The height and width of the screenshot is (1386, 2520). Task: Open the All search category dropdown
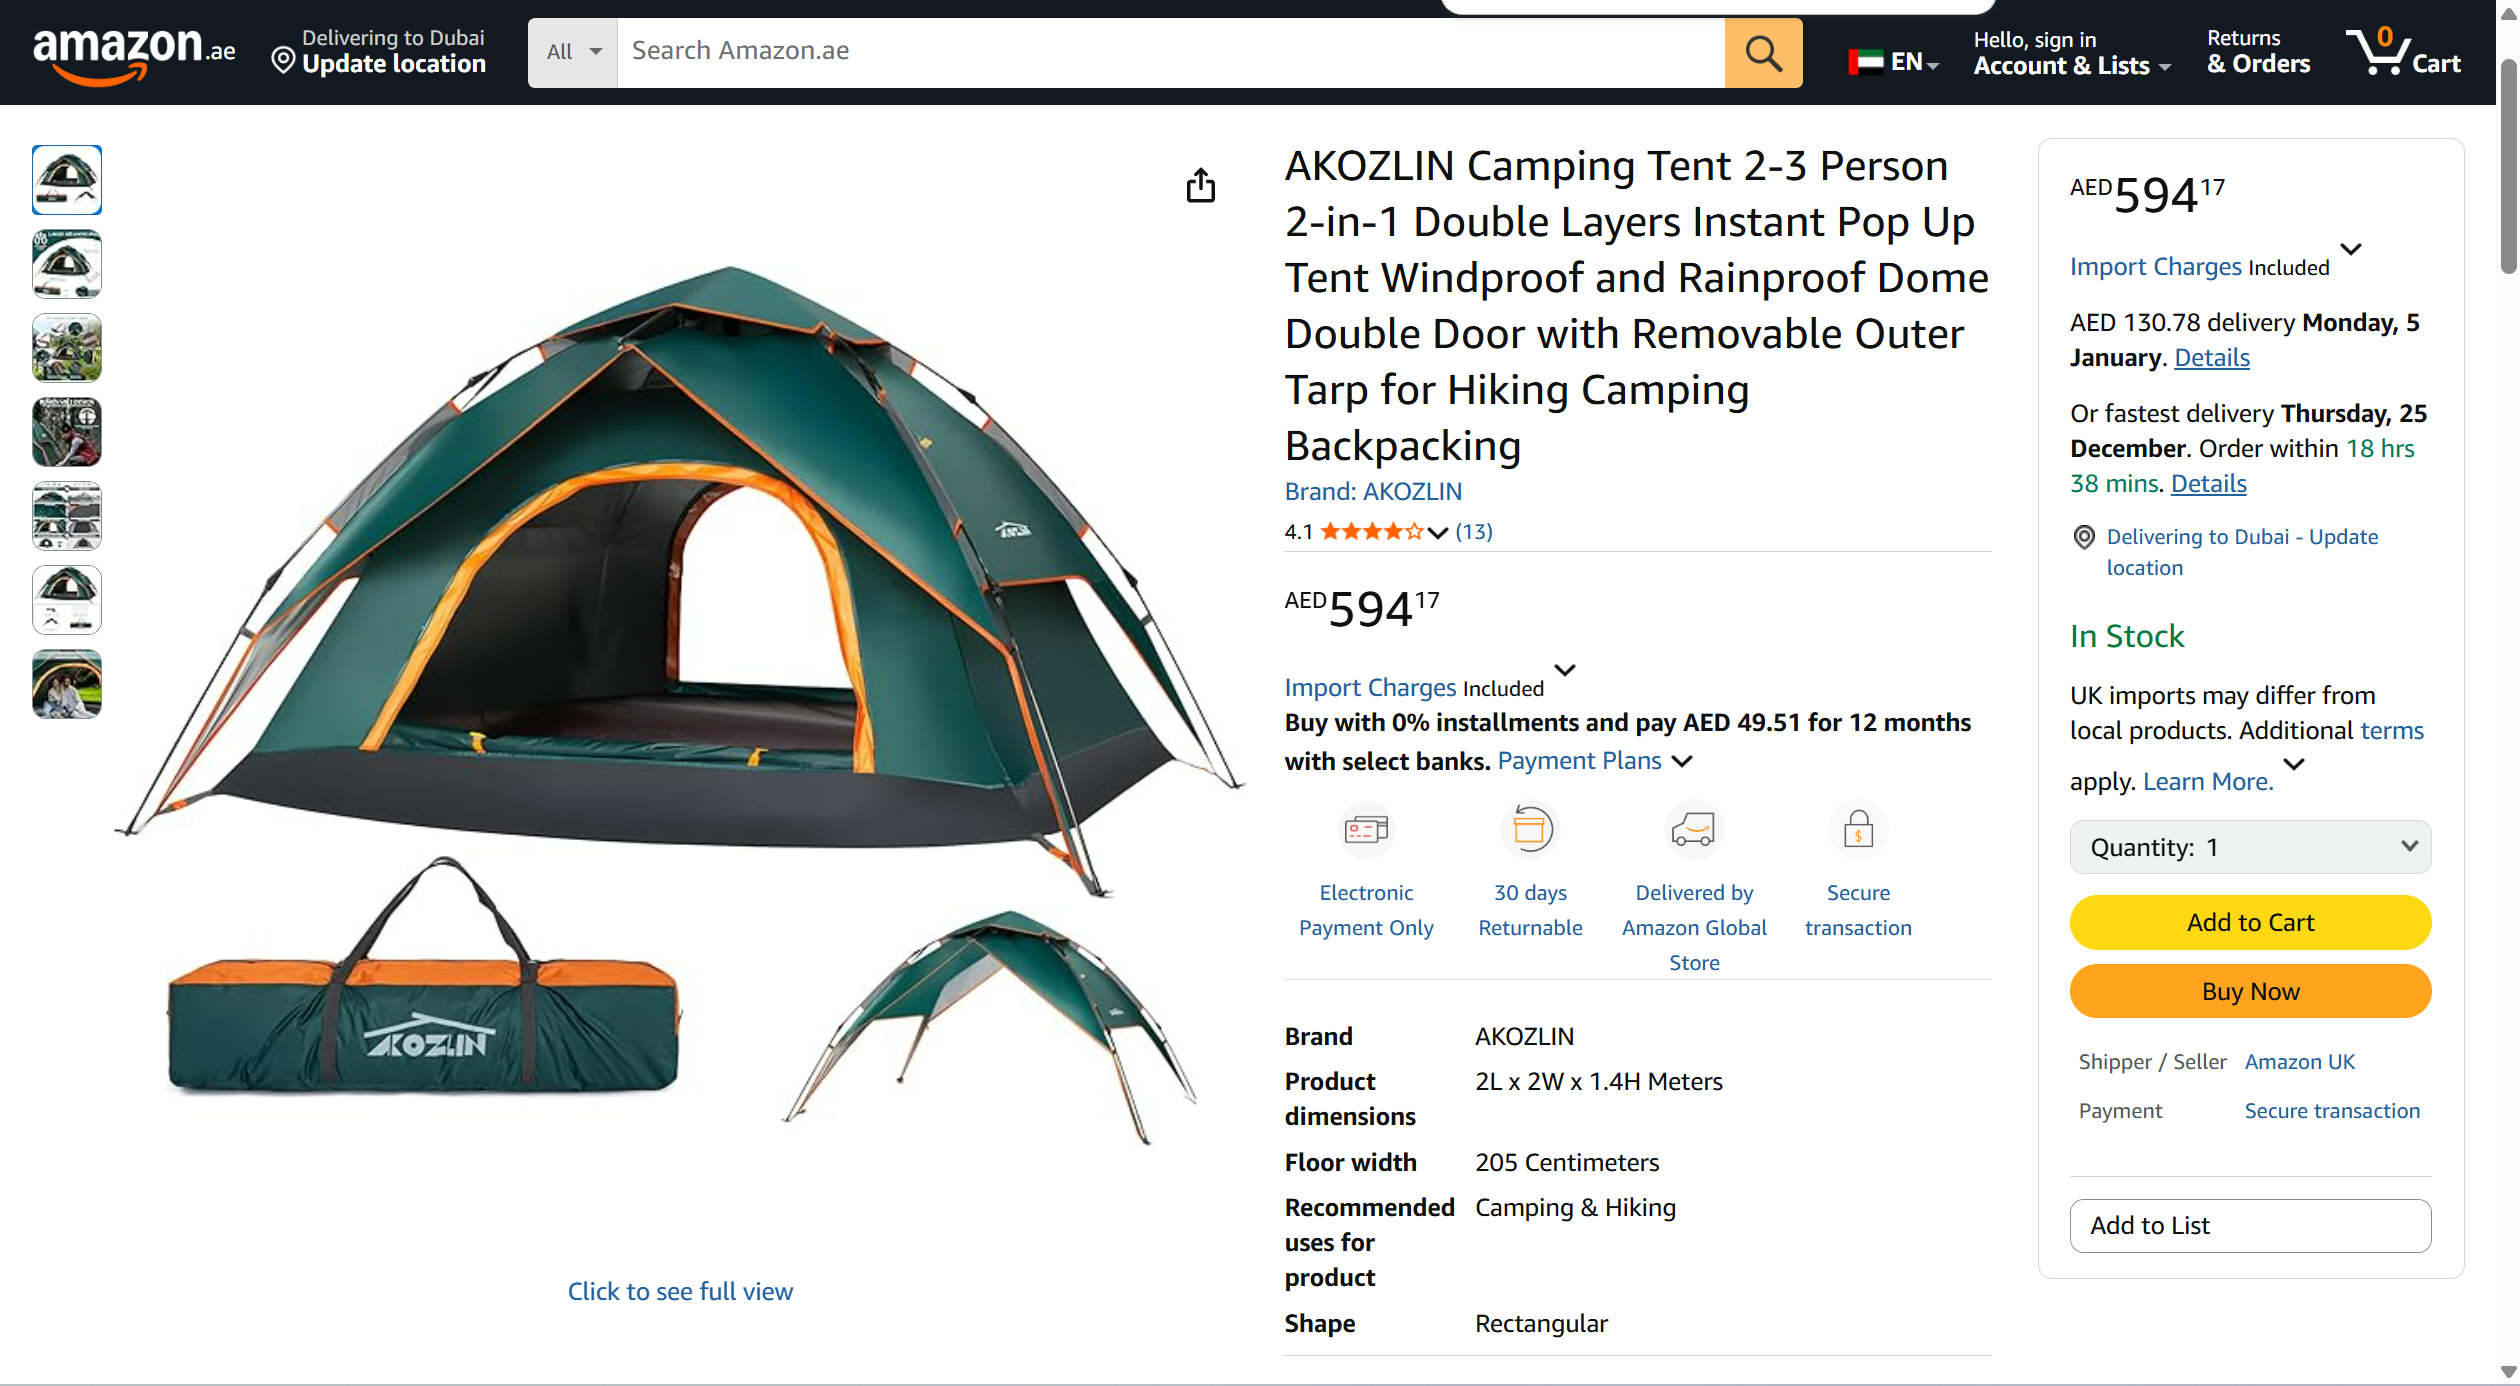point(573,52)
